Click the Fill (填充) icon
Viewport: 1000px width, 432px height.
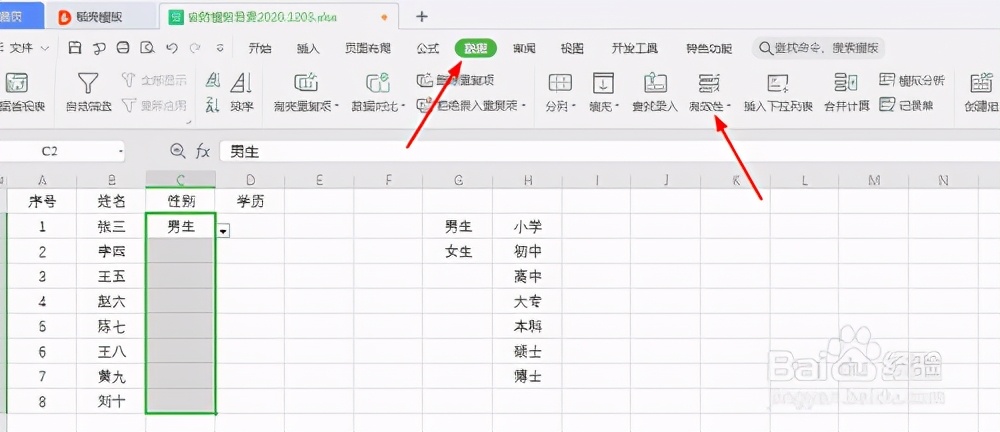603,83
